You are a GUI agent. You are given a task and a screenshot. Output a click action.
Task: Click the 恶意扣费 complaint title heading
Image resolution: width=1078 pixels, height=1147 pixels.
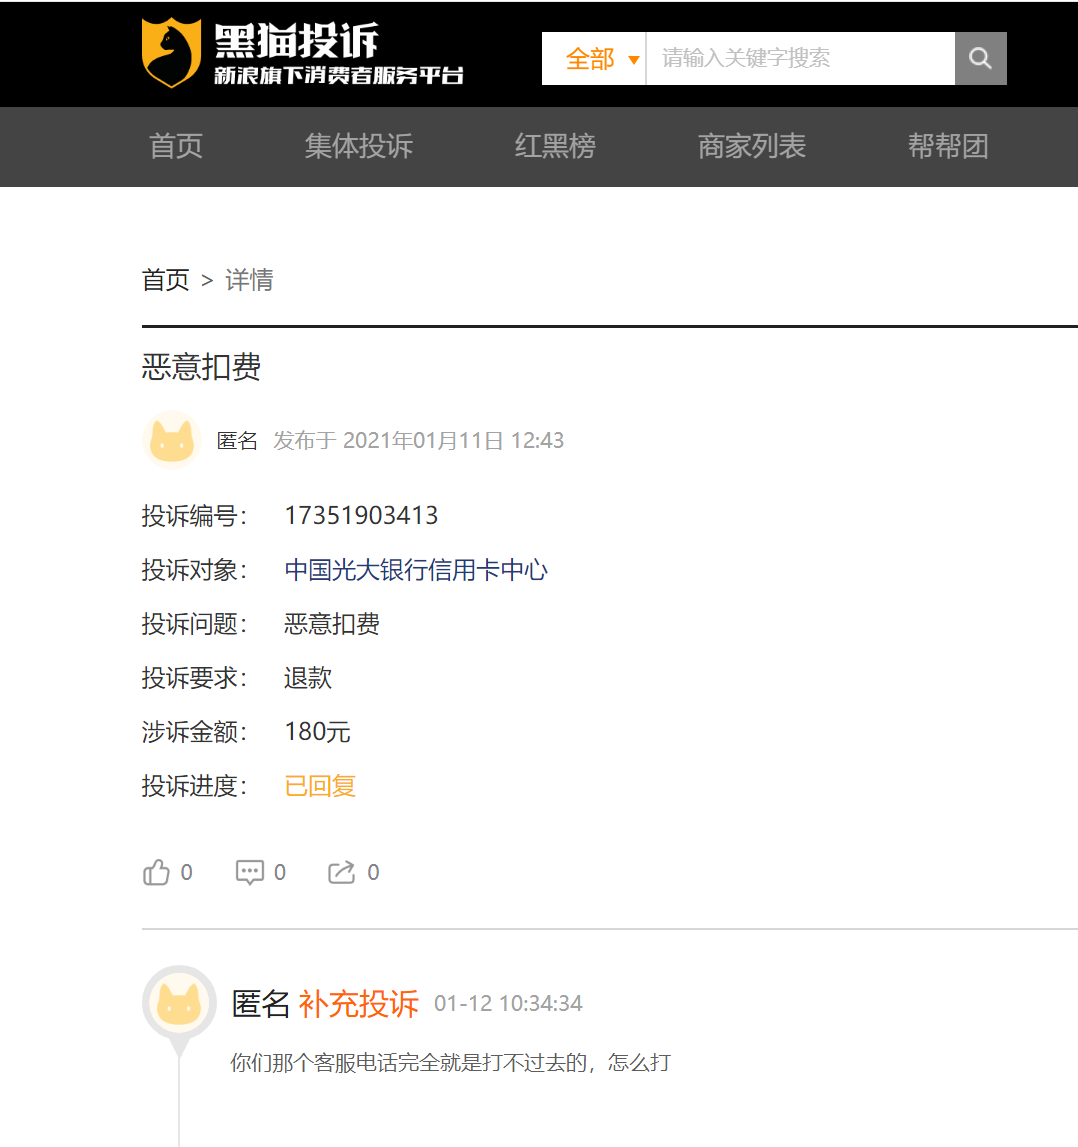tap(201, 367)
